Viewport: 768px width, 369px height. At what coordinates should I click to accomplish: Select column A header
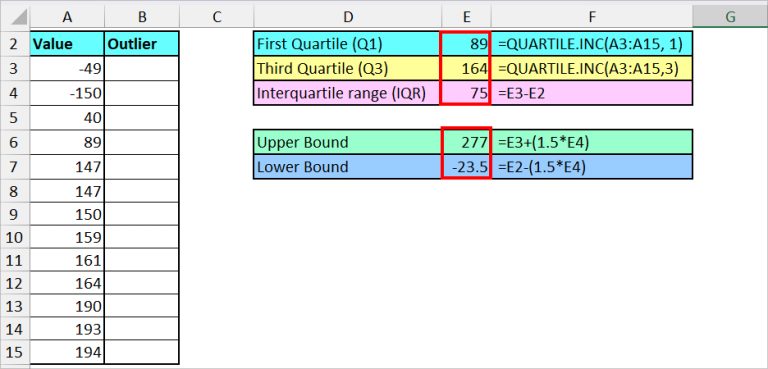click(x=67, y=17)
